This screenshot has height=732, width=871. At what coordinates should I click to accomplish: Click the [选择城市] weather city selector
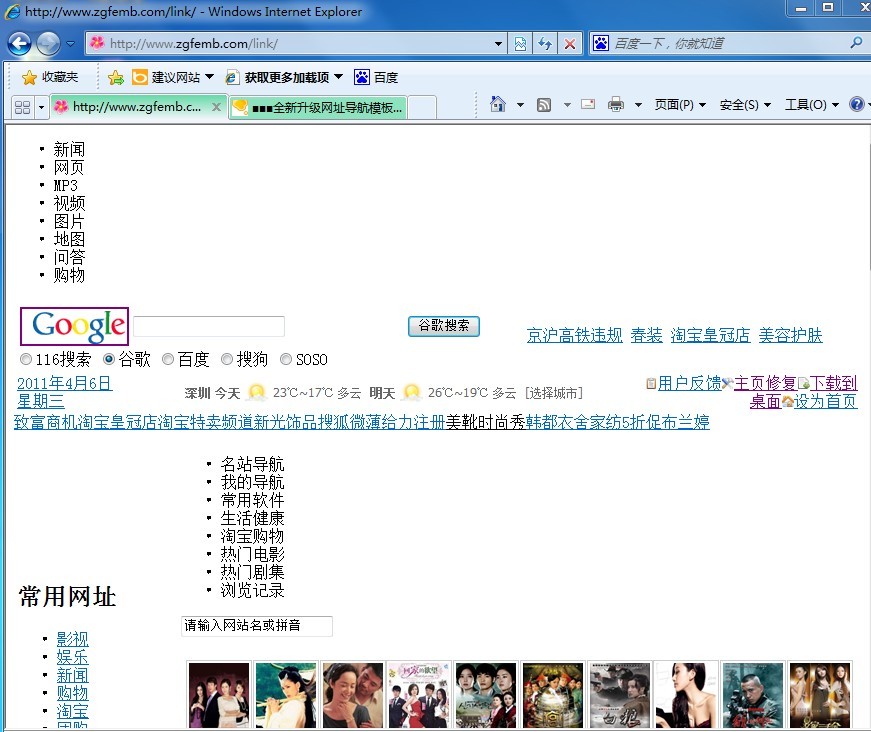tap(554, 393)
